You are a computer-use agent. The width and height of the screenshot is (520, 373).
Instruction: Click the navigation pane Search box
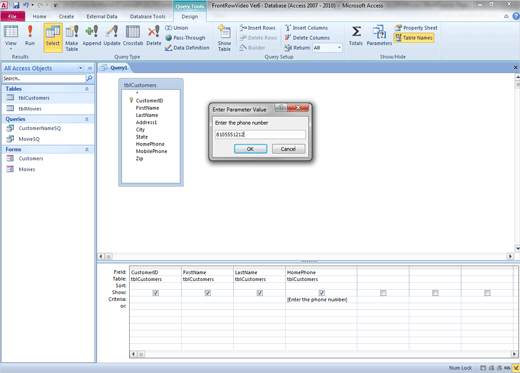pyautogui.click(x=44, y=78)
